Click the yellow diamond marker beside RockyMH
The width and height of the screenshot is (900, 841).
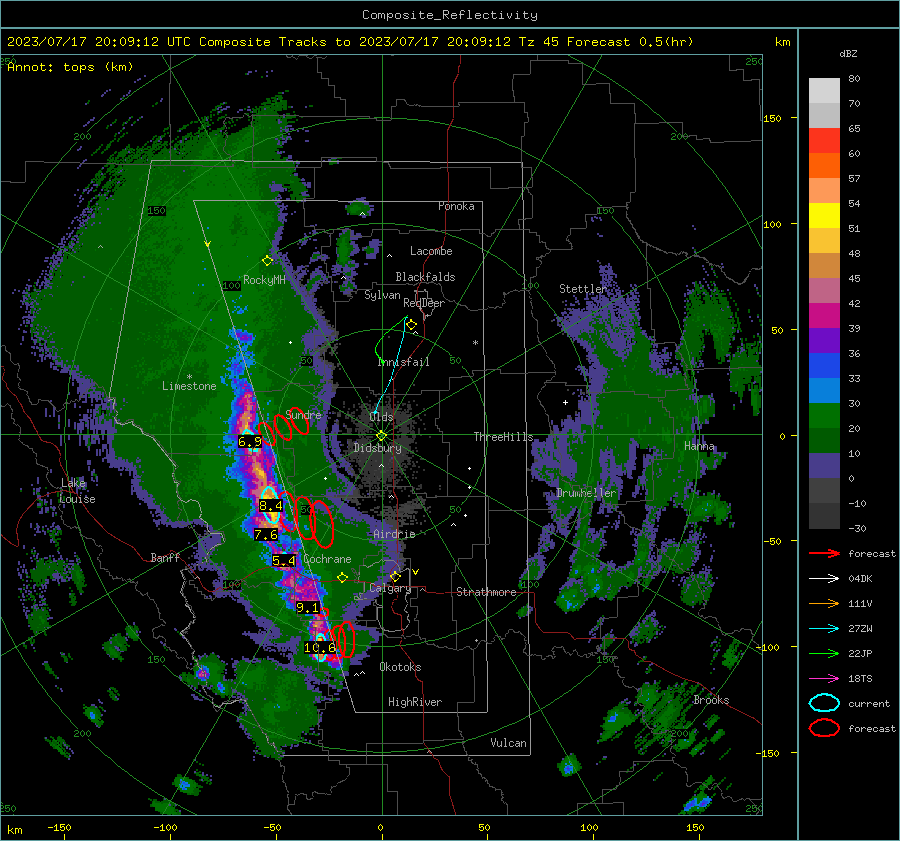pos(267,261)
